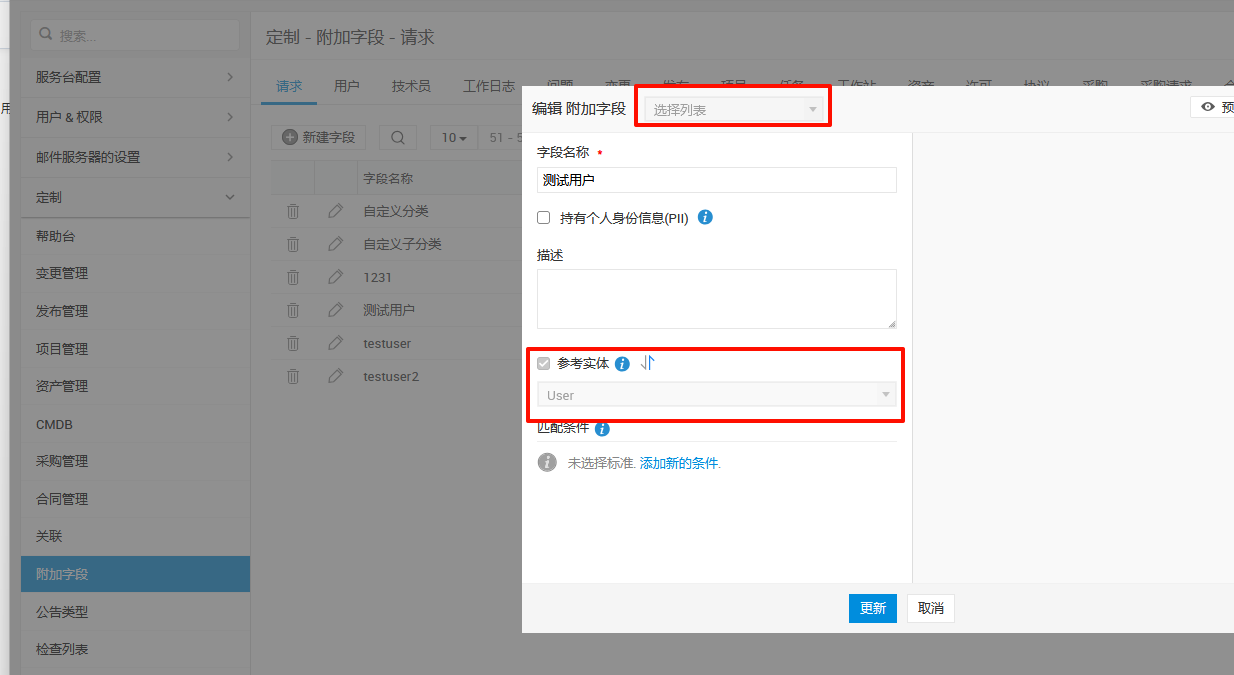Viewport: 1234px width, 675px height.
Task: Open 公告类型 in sidebar
Action: click(135, 611)
